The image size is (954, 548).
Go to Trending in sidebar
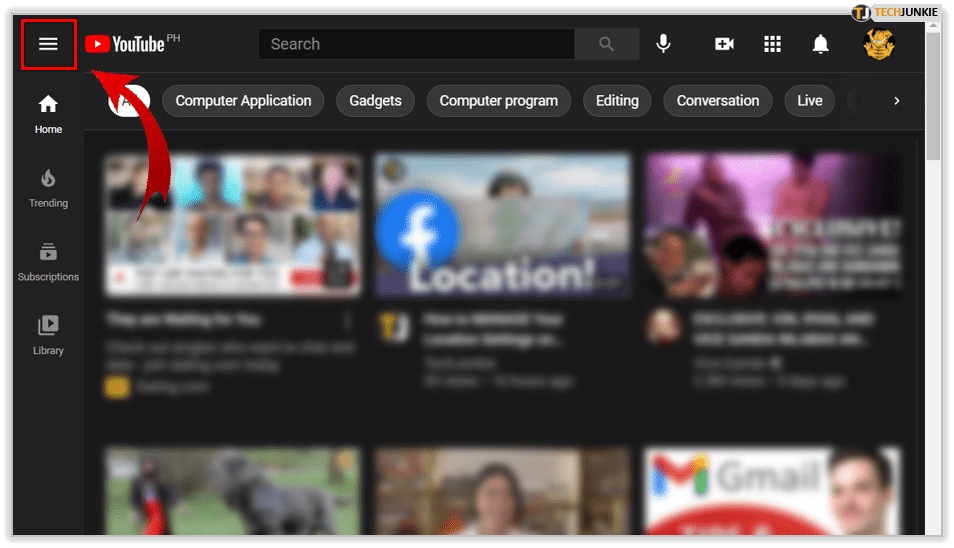(x=48, y=188)
